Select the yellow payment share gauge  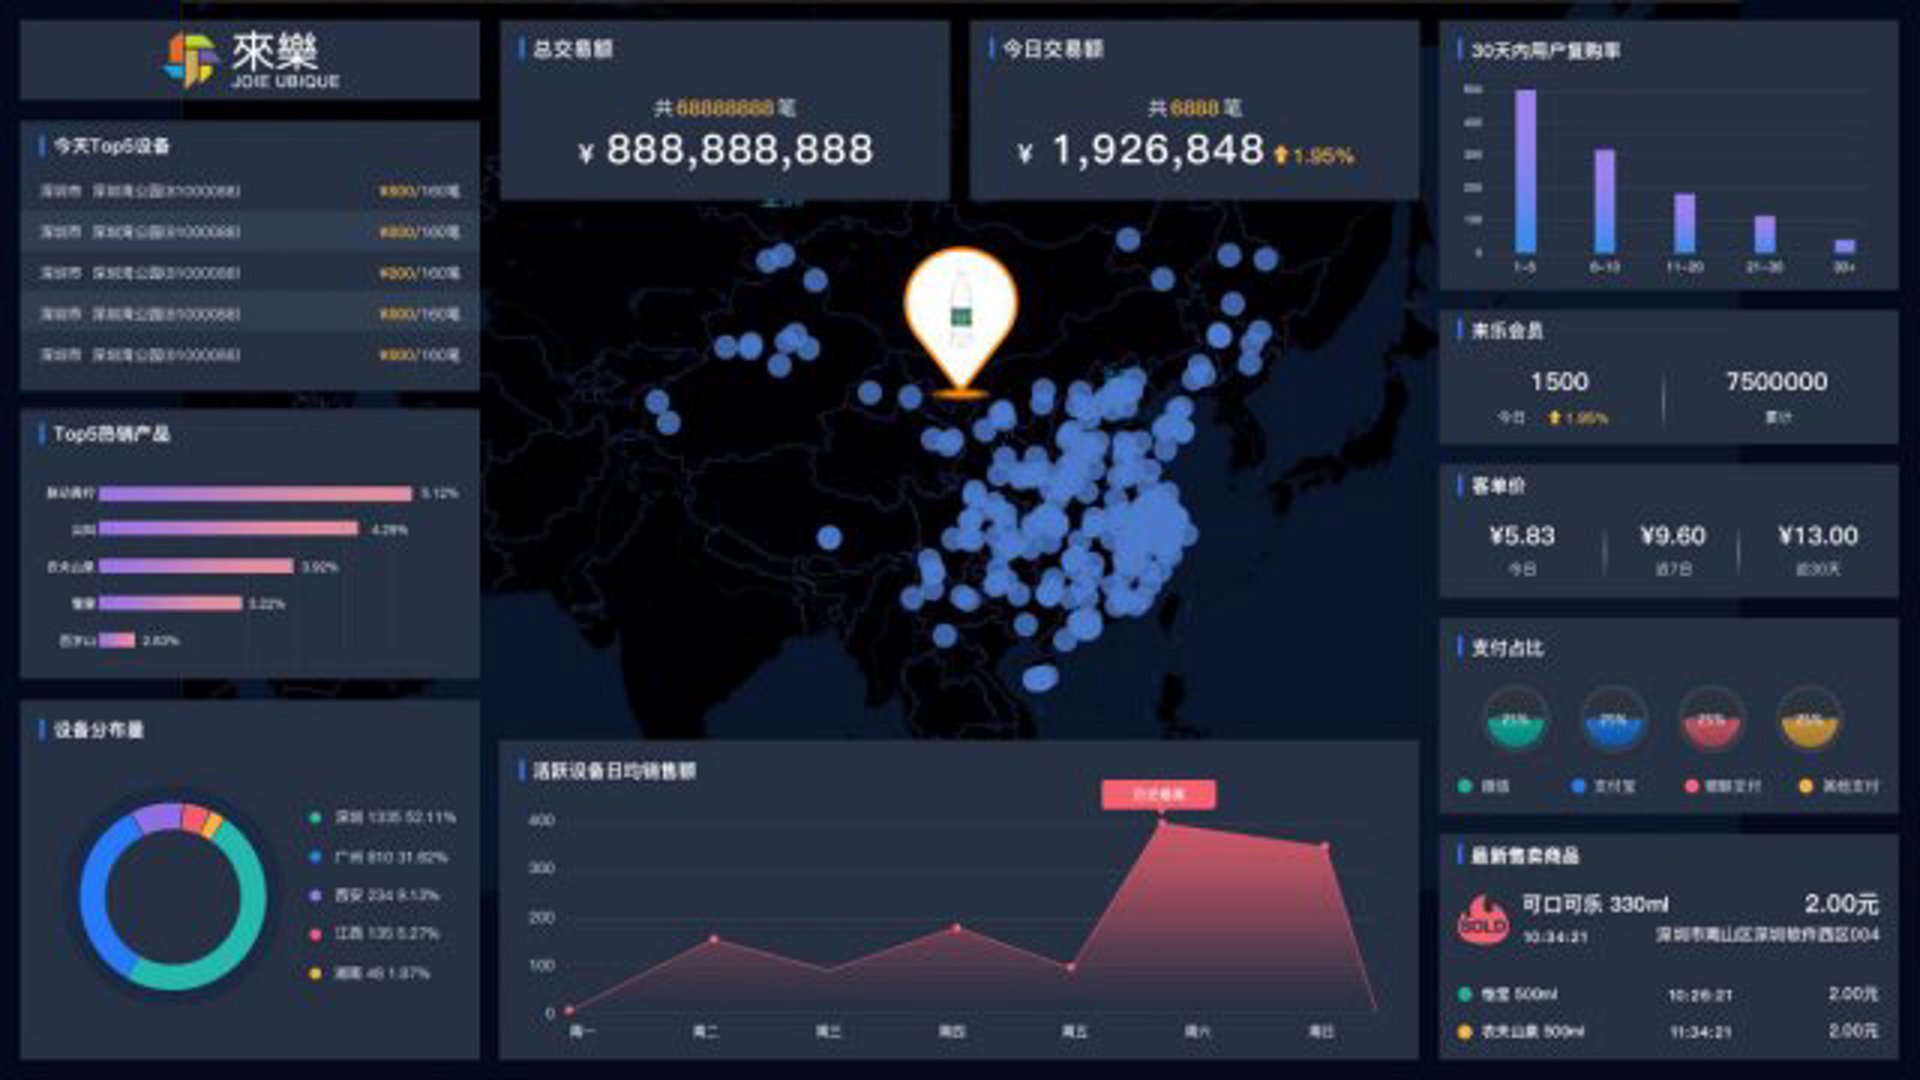click(x=1809, y=718)
